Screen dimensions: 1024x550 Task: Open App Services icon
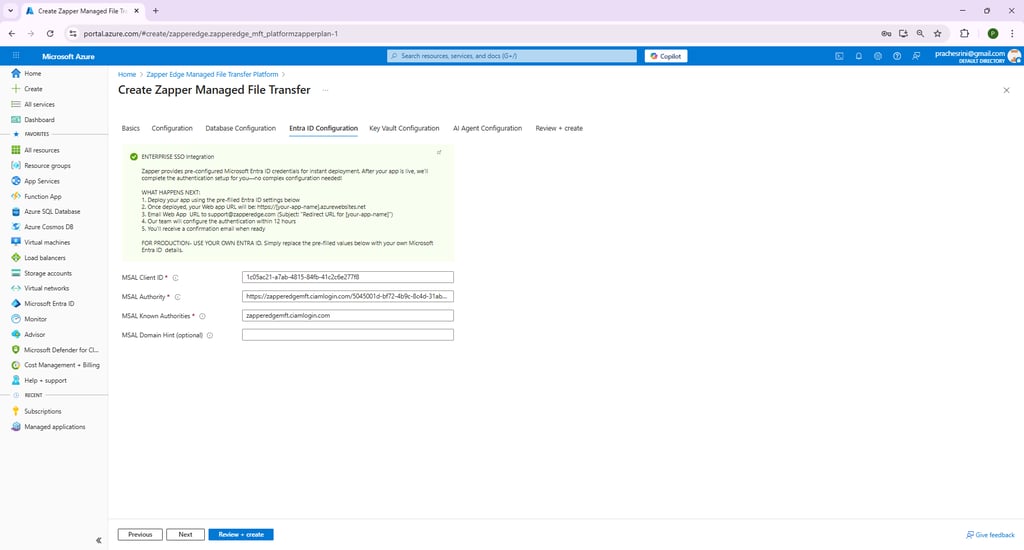click(16, 181)
